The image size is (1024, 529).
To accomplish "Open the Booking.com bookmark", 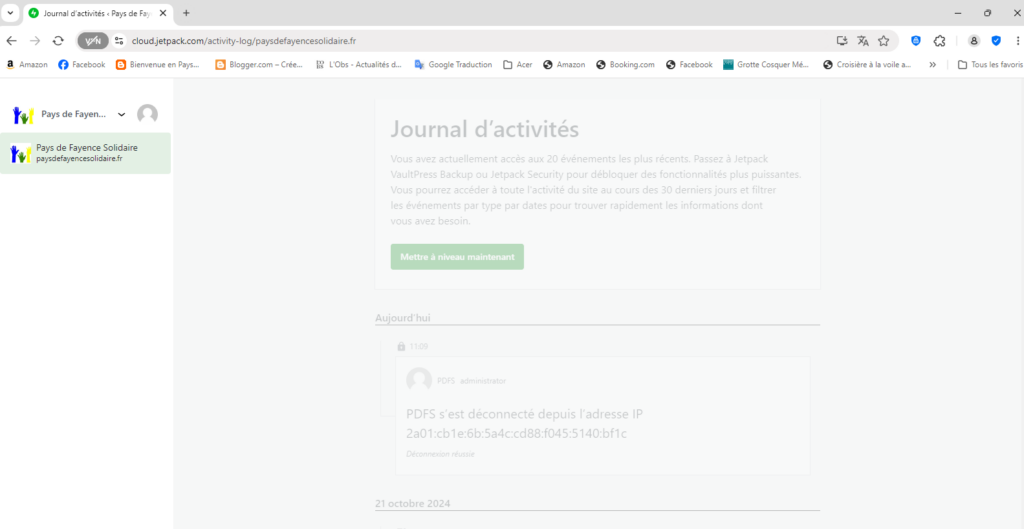I will pyautogui.click(x=625, y=65).
